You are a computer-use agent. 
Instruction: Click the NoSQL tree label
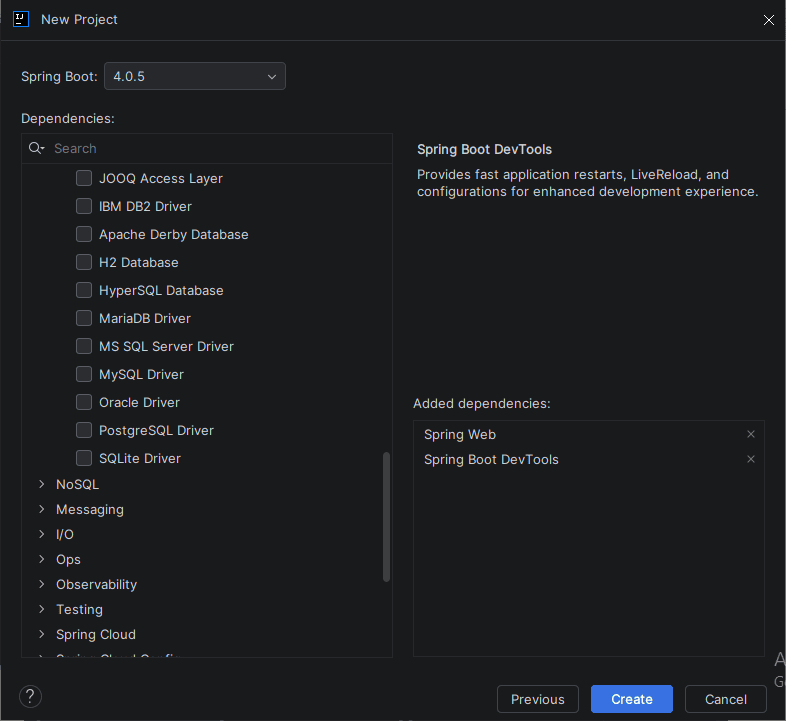tap(77, 484)
